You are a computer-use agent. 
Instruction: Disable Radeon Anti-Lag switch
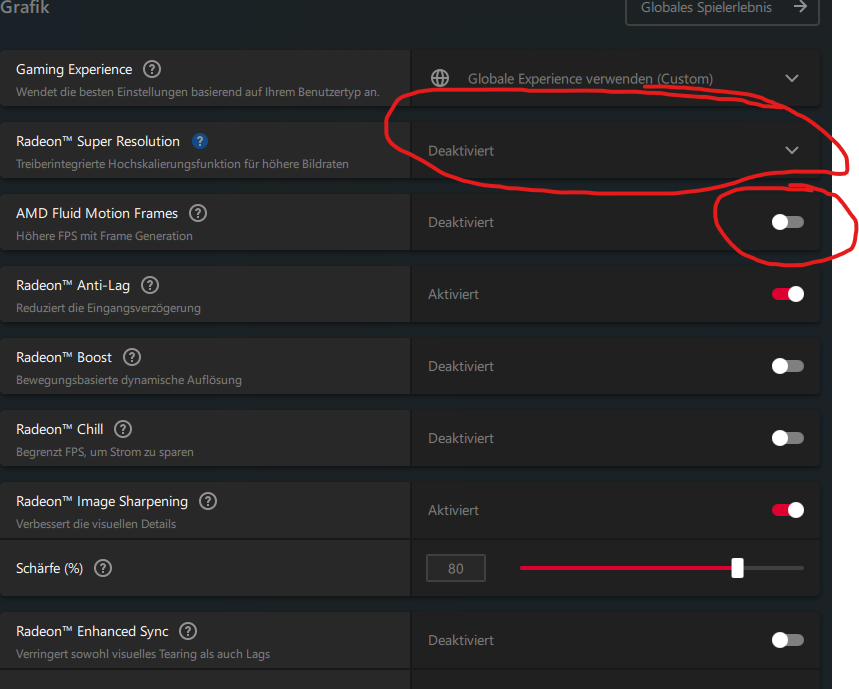788,294
